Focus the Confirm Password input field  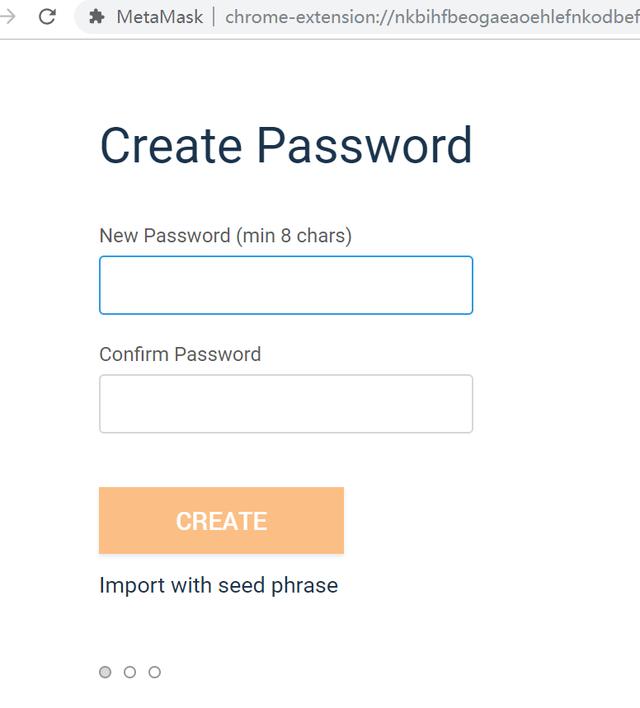286,404
